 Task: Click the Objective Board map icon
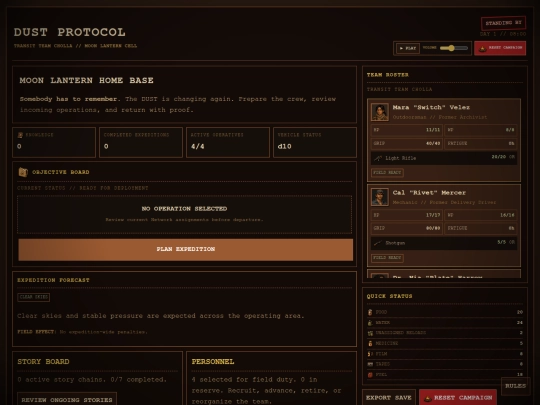pyautogui.click(x=23, y=172)
